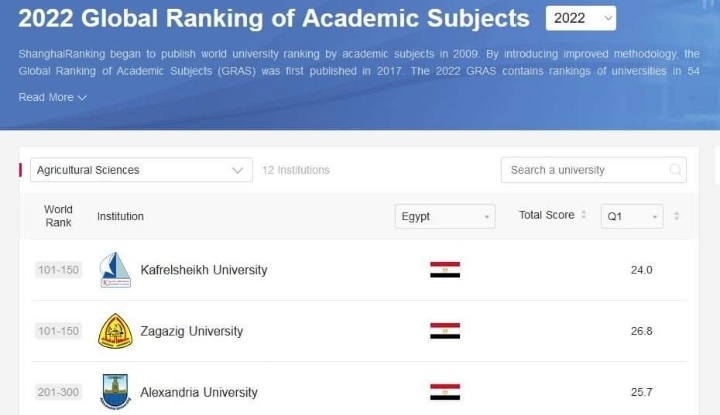The image size is (720, 415).
Task: Sort the Q1 indicator column
Action: tap(677, 216)
